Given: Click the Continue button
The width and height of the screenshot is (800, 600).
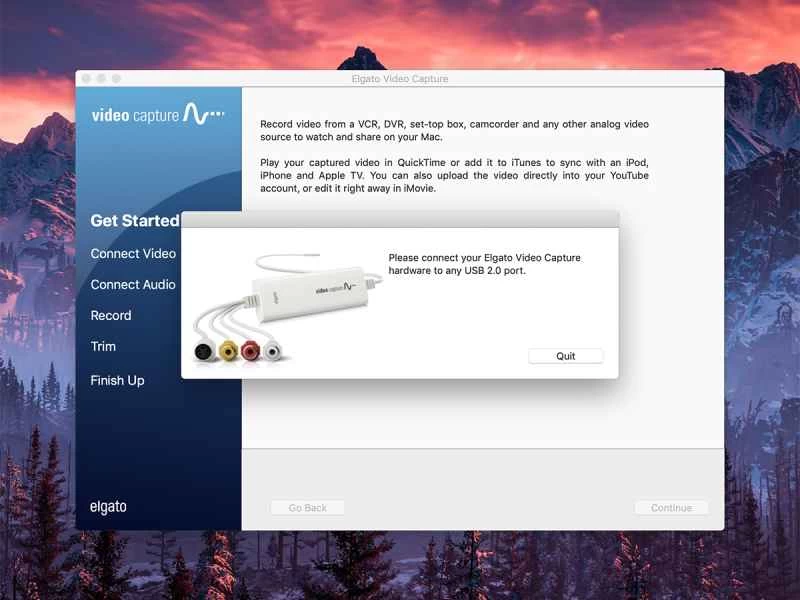Looking at the screenshot, I should [x=671, y=507].
